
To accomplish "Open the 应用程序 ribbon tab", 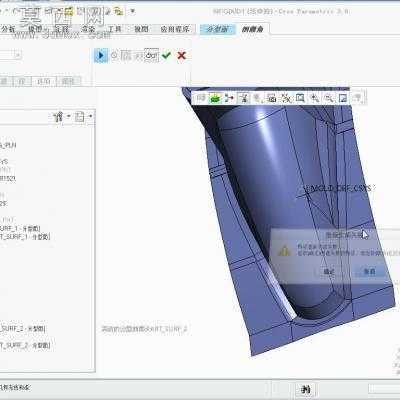I will coord(175,29).
